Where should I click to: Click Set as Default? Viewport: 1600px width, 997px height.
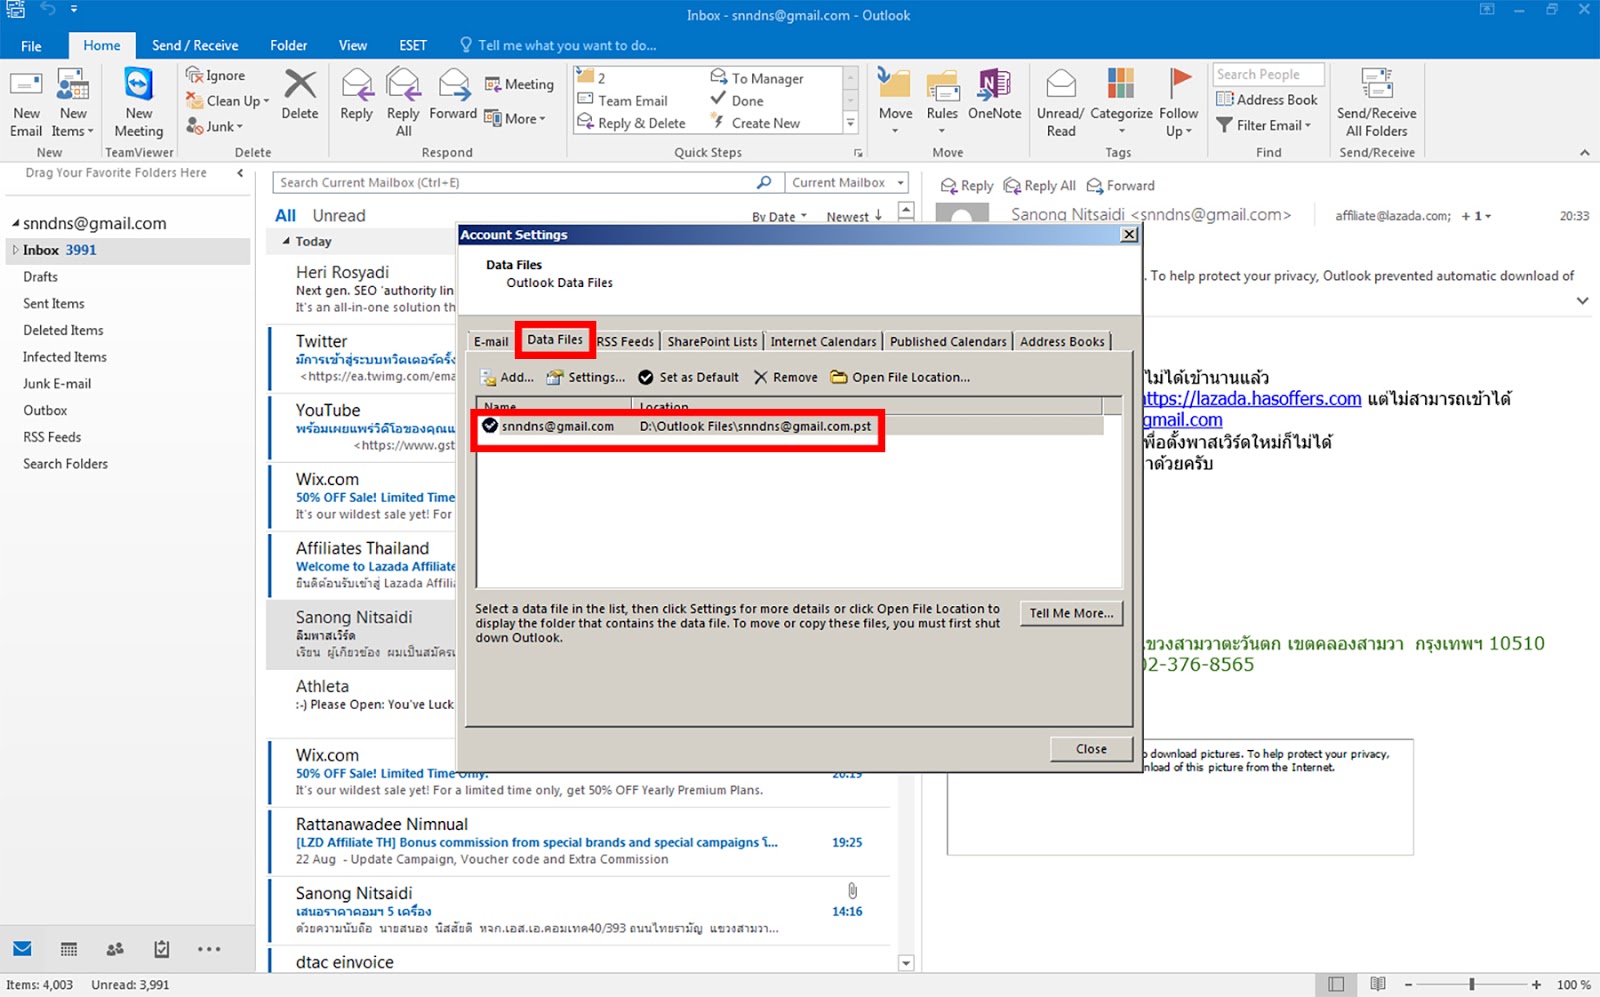coord(689,378)
